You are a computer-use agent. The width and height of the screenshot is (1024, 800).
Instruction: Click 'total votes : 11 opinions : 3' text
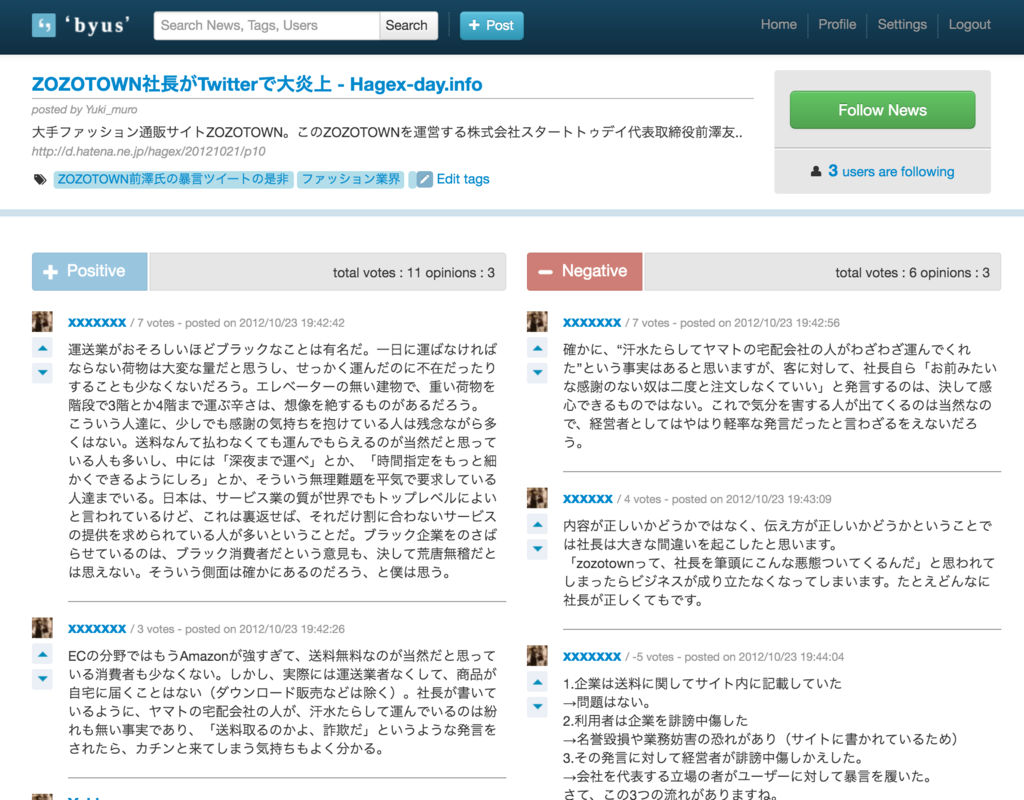pos(413,273)
